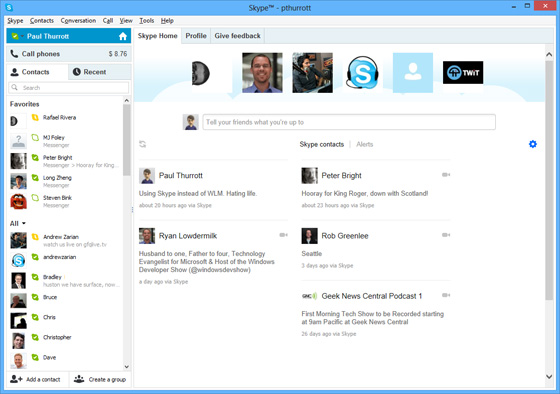This screenshot has width=560, height=394.
Task: Click the Skype icon in the title bar
Action: tap(9, 7)
